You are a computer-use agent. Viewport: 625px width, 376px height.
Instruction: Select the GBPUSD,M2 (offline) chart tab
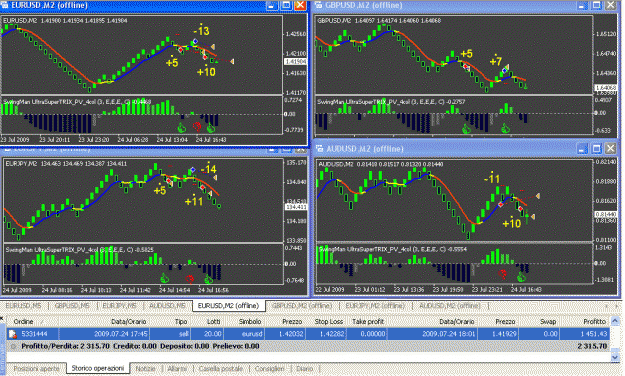302,306
